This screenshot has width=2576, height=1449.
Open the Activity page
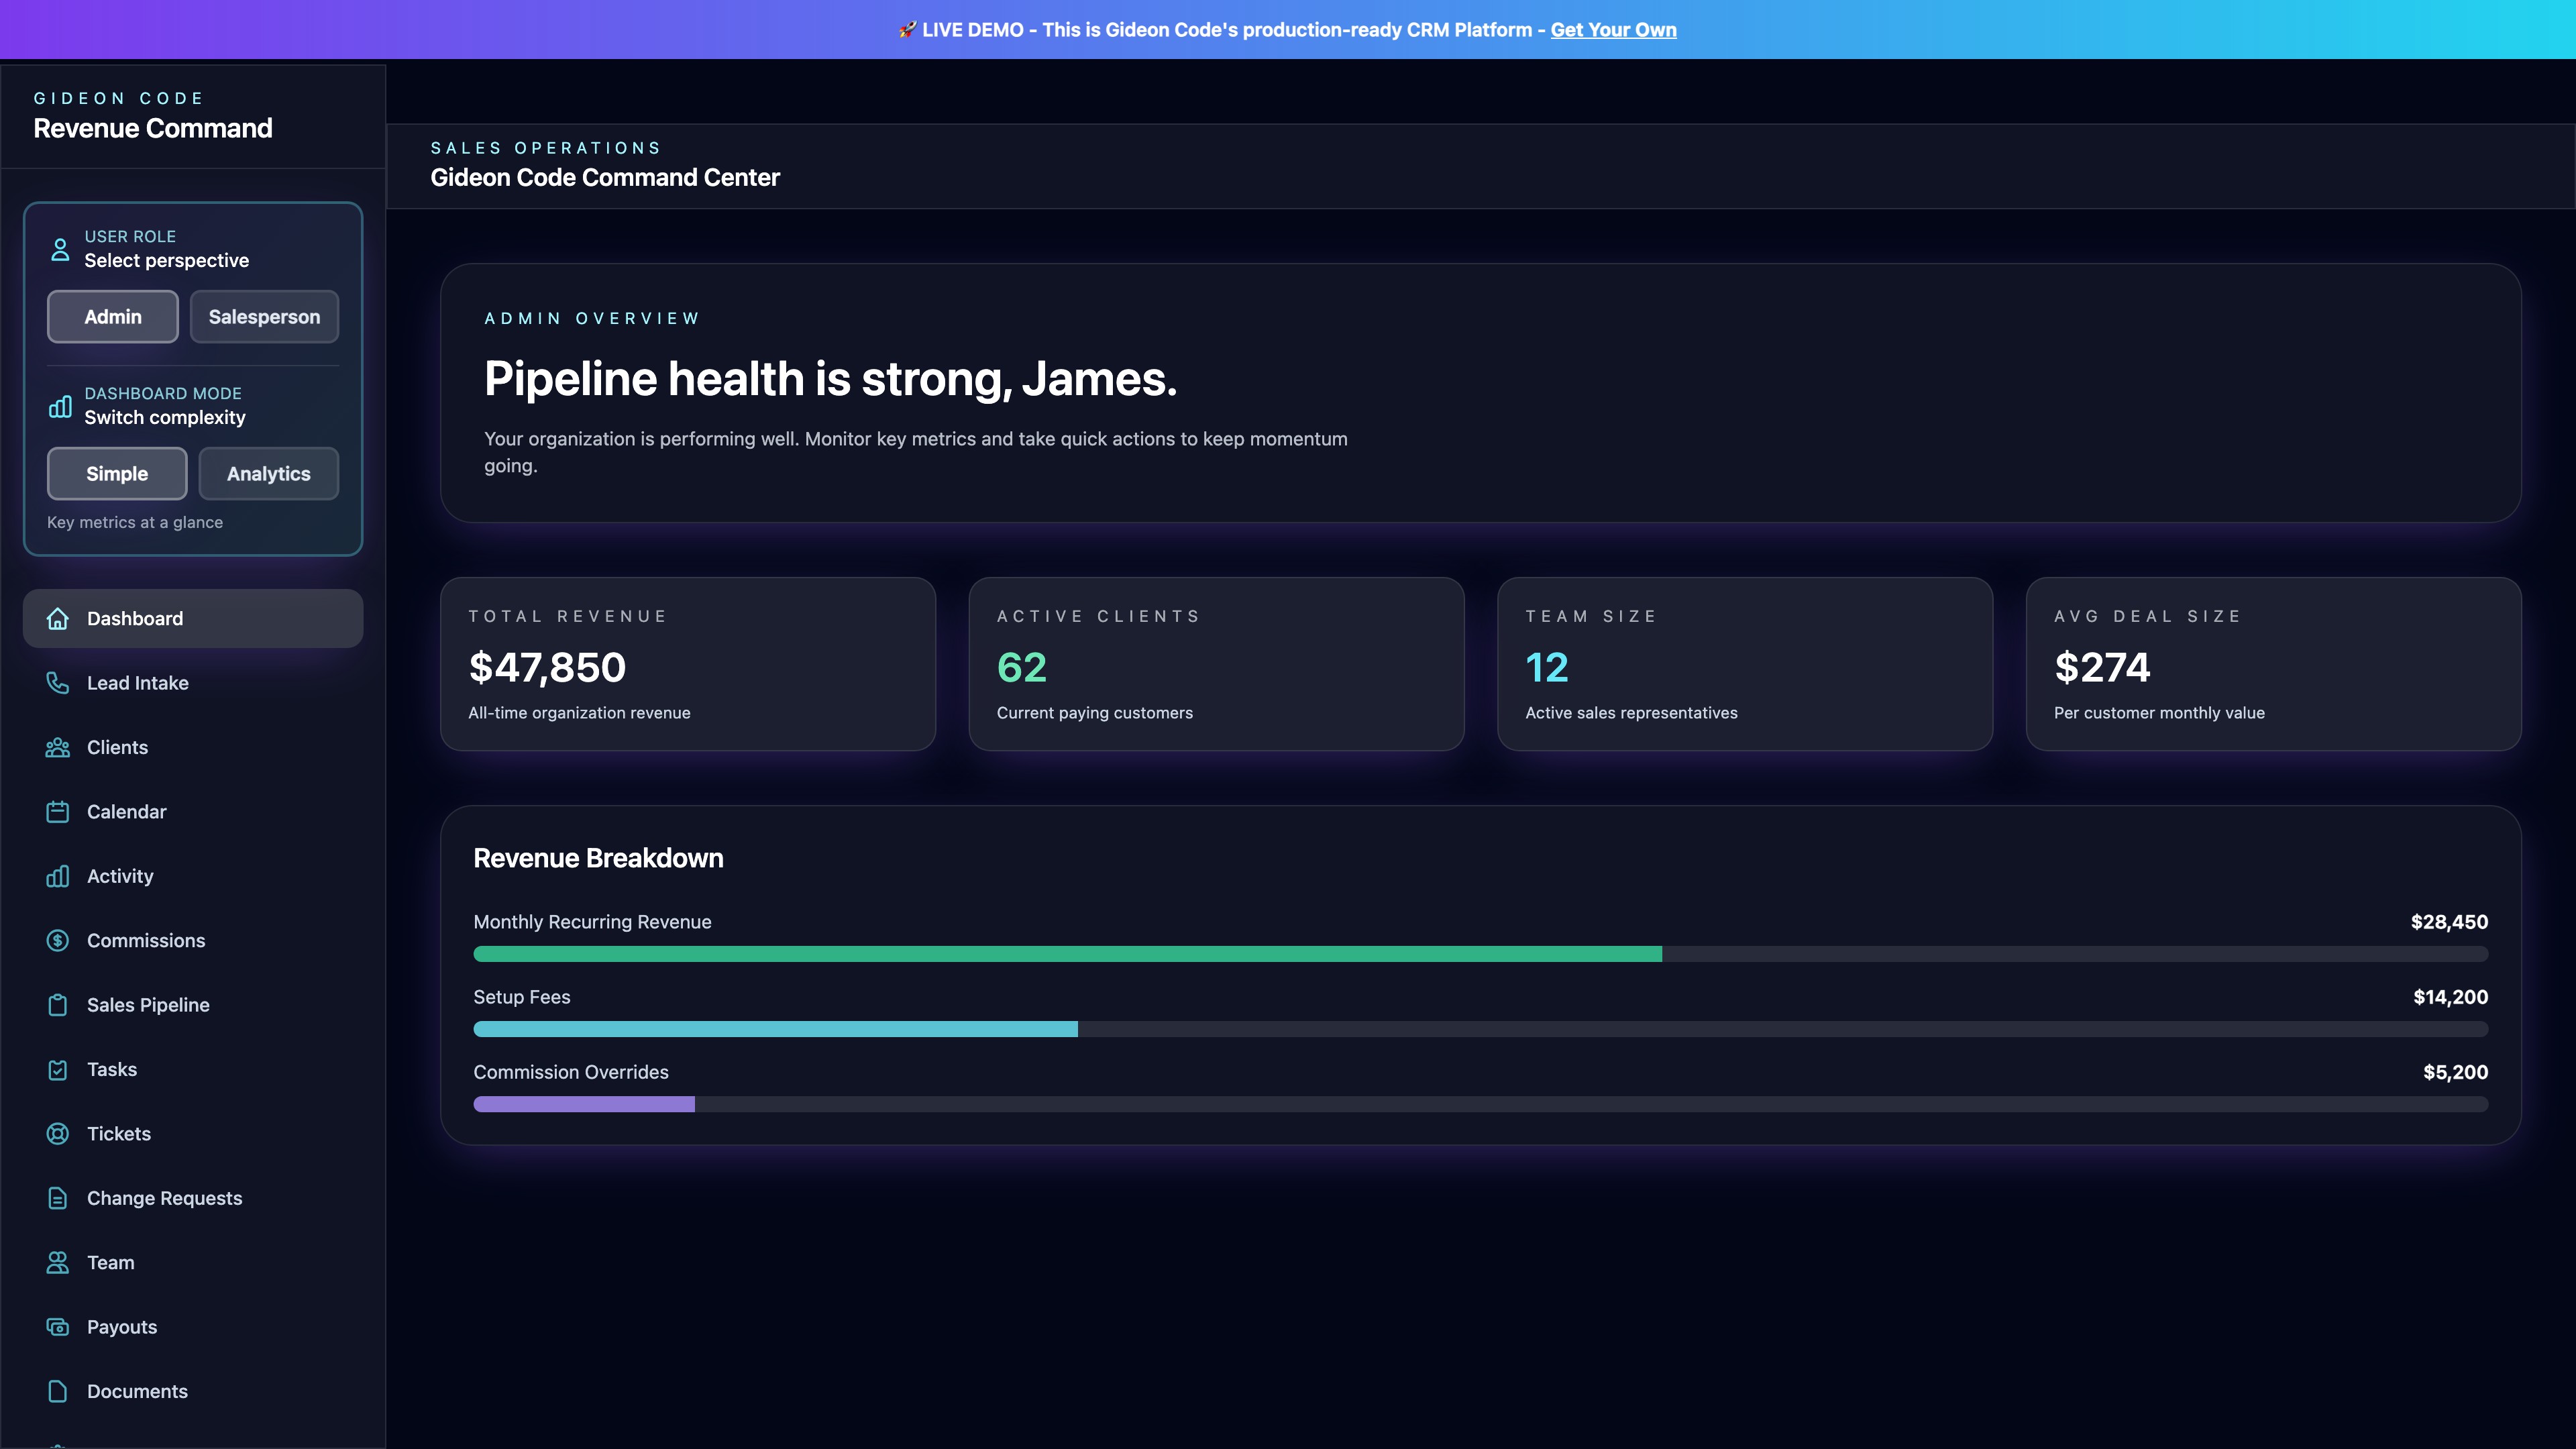point(120,876)
